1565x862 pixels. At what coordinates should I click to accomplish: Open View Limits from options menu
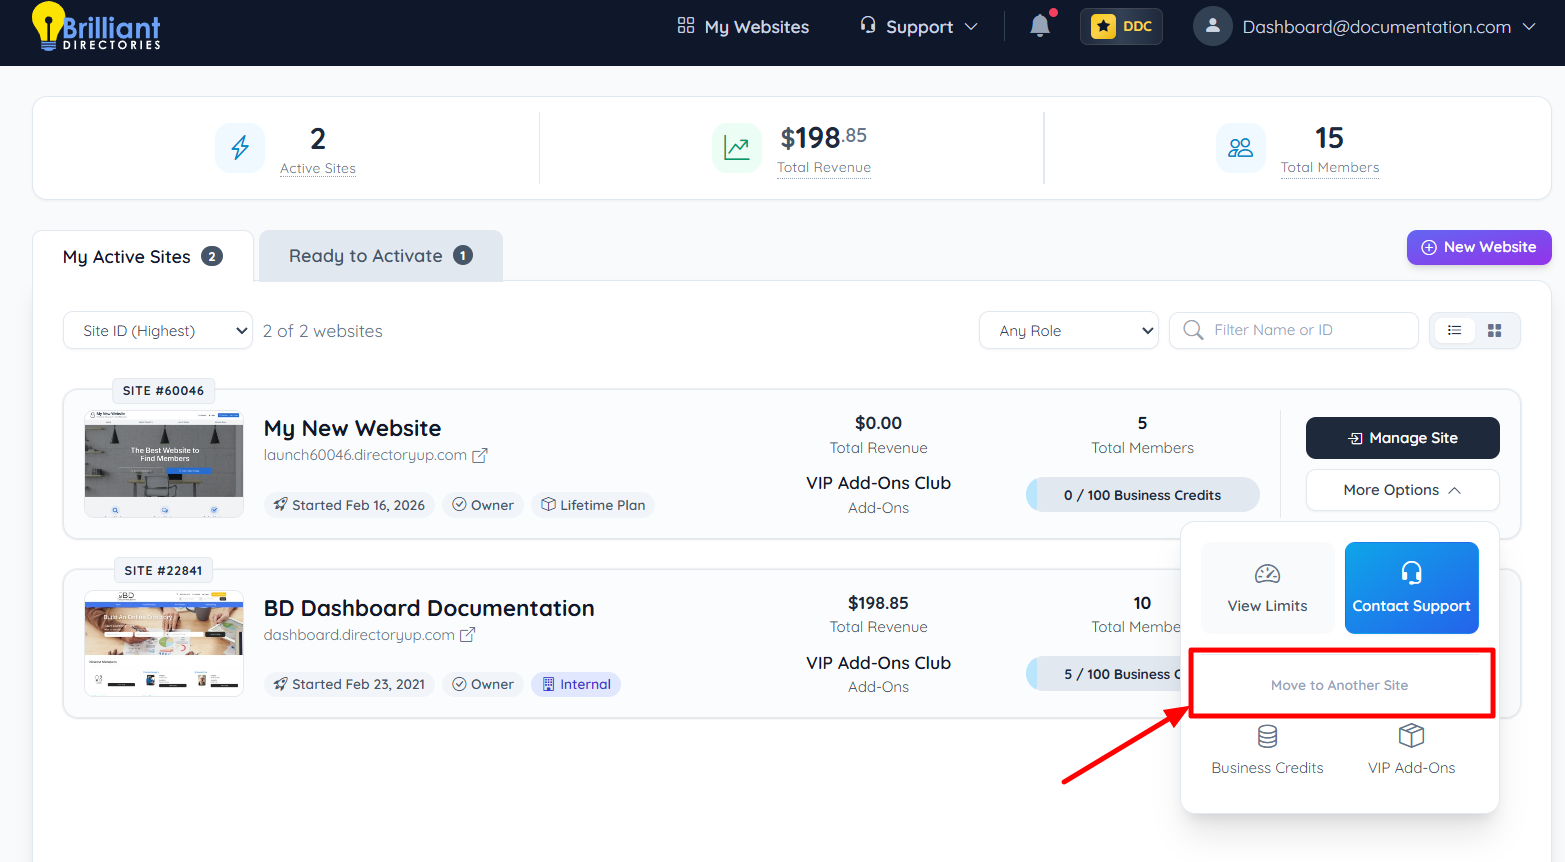(1267, 588)
